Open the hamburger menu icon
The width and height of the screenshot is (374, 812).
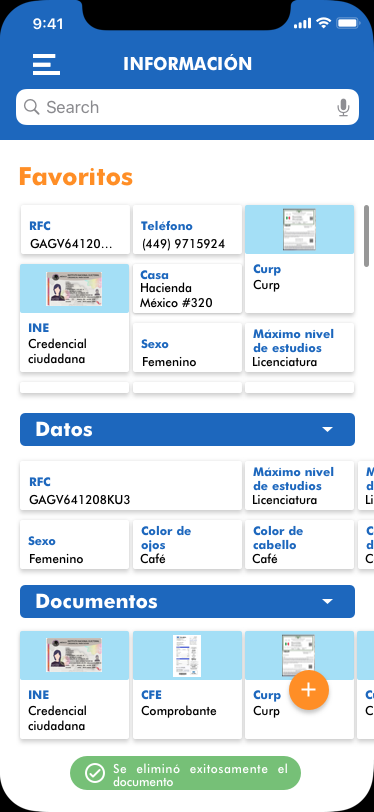coord(46,64)
